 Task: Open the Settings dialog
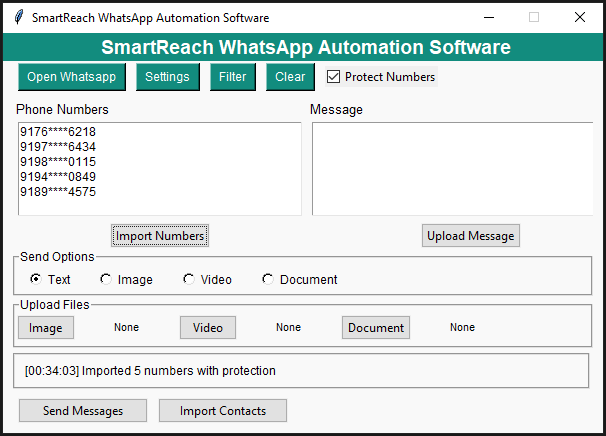[x=168, y=77]
